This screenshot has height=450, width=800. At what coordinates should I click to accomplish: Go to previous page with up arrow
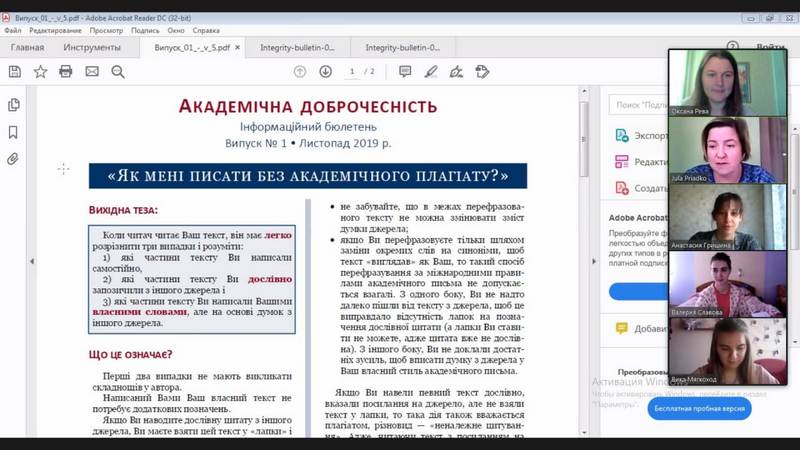[x=300, y=71]
